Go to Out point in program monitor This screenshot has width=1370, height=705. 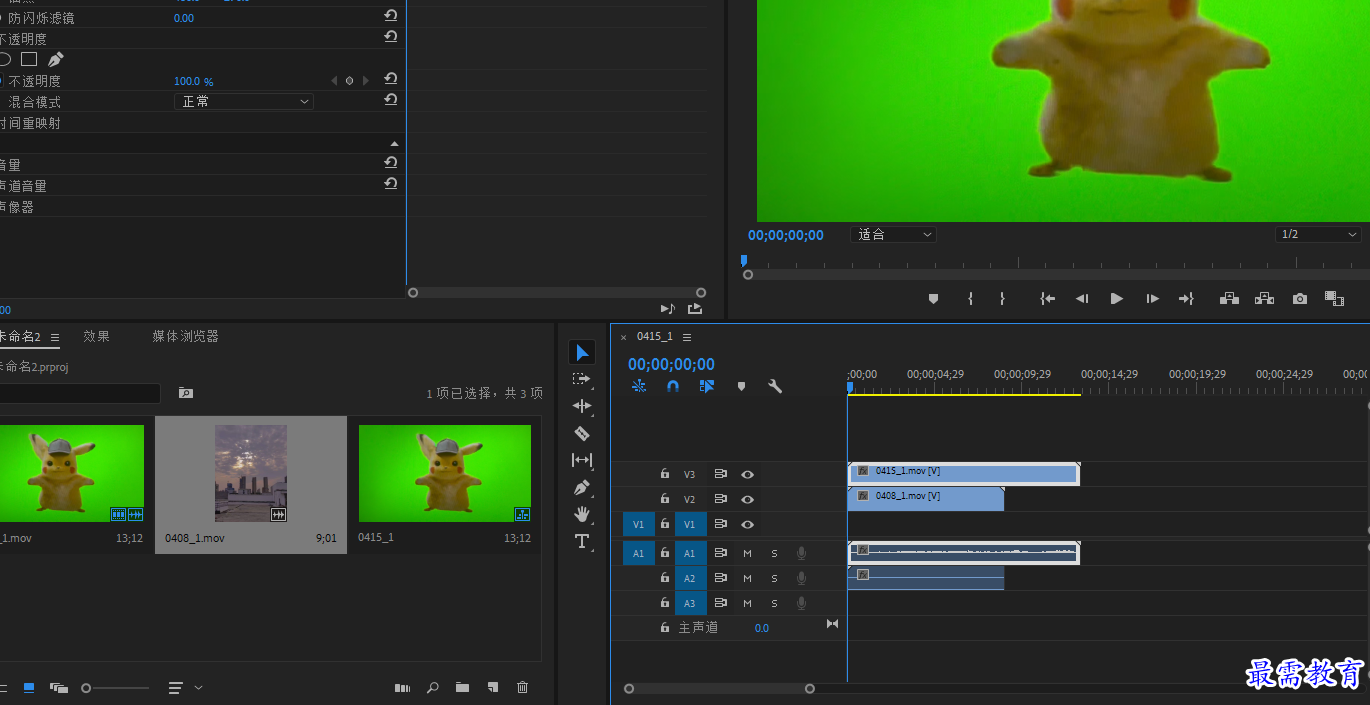tap(1186, 298)
